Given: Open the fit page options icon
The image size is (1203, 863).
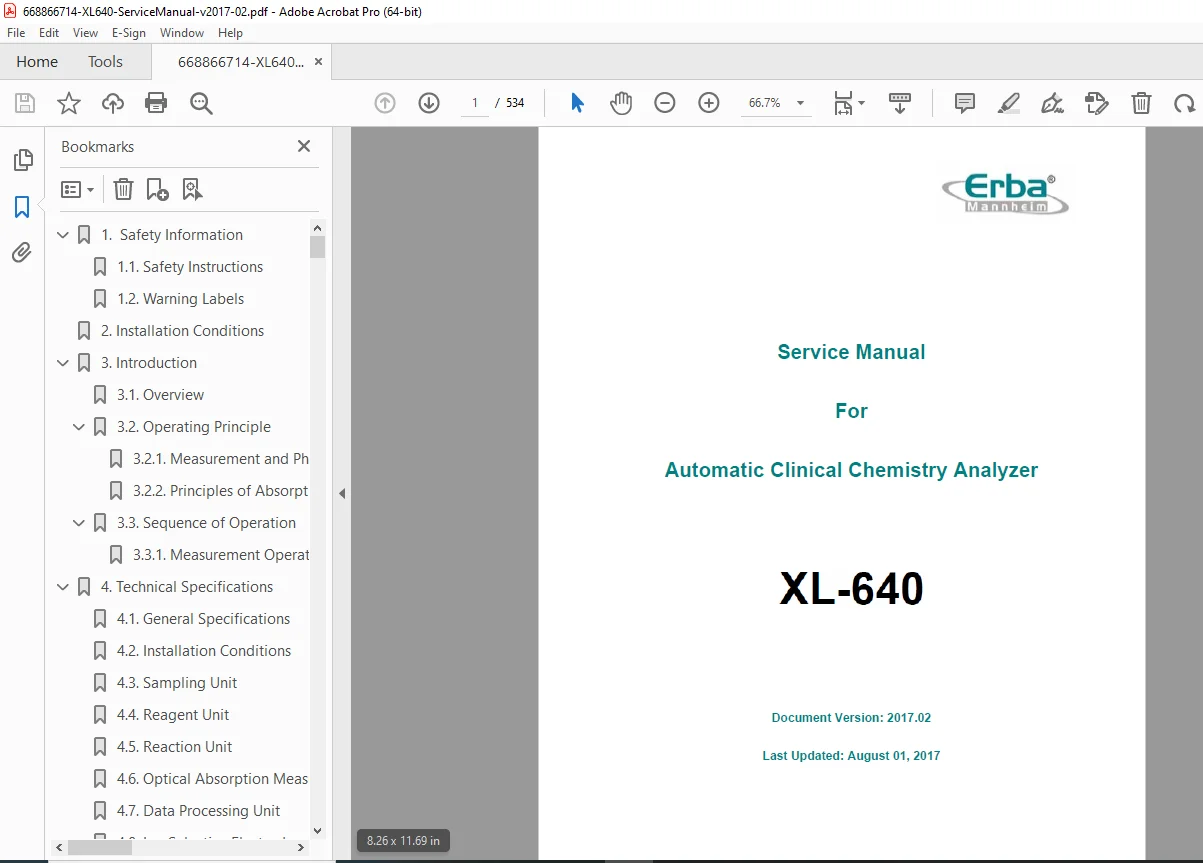Looking at the screenshot, I should tap(849, 103).
